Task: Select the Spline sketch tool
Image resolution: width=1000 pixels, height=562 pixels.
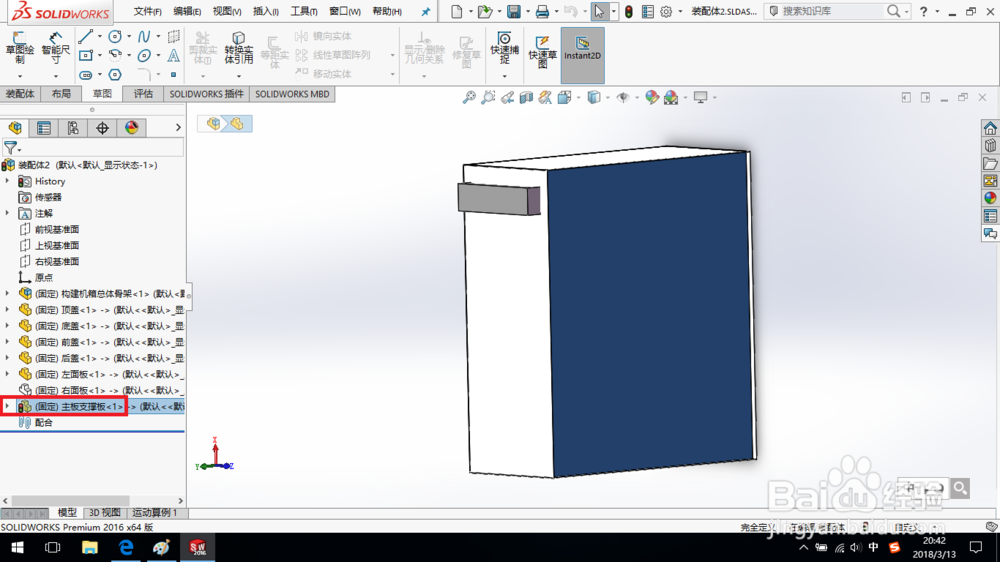Action: coord(144,36)
